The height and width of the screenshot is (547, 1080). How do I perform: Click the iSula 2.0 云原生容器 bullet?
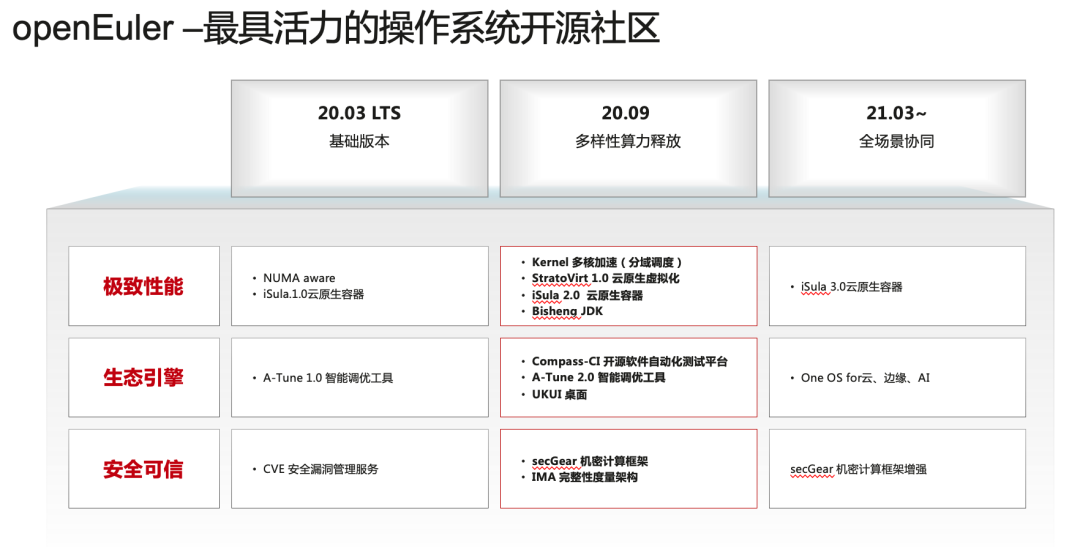587,295
